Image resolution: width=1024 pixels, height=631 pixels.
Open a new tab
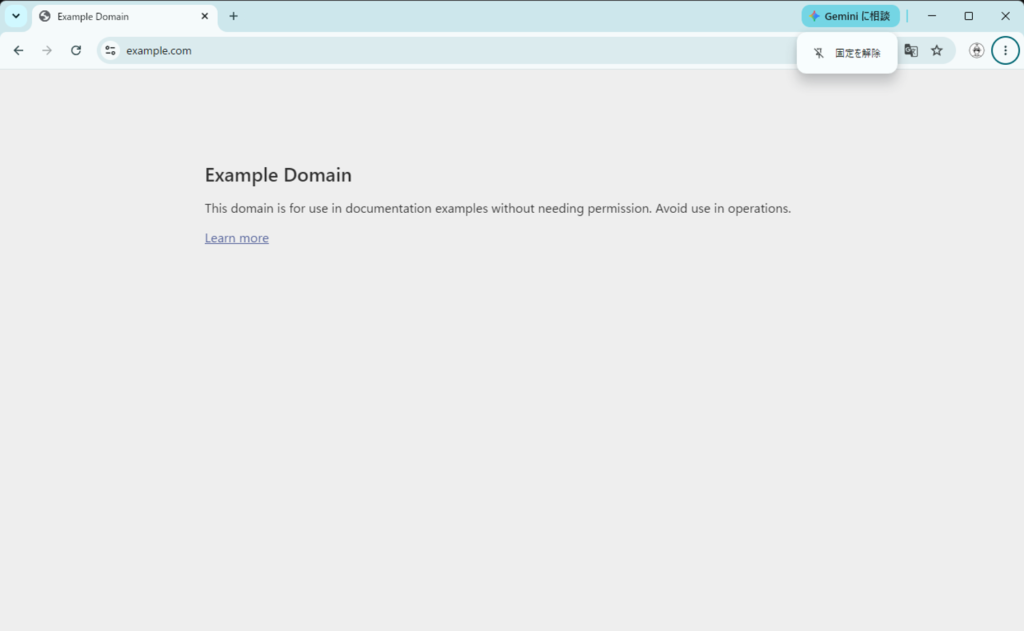pyautogui.click(x=233, y=16)
